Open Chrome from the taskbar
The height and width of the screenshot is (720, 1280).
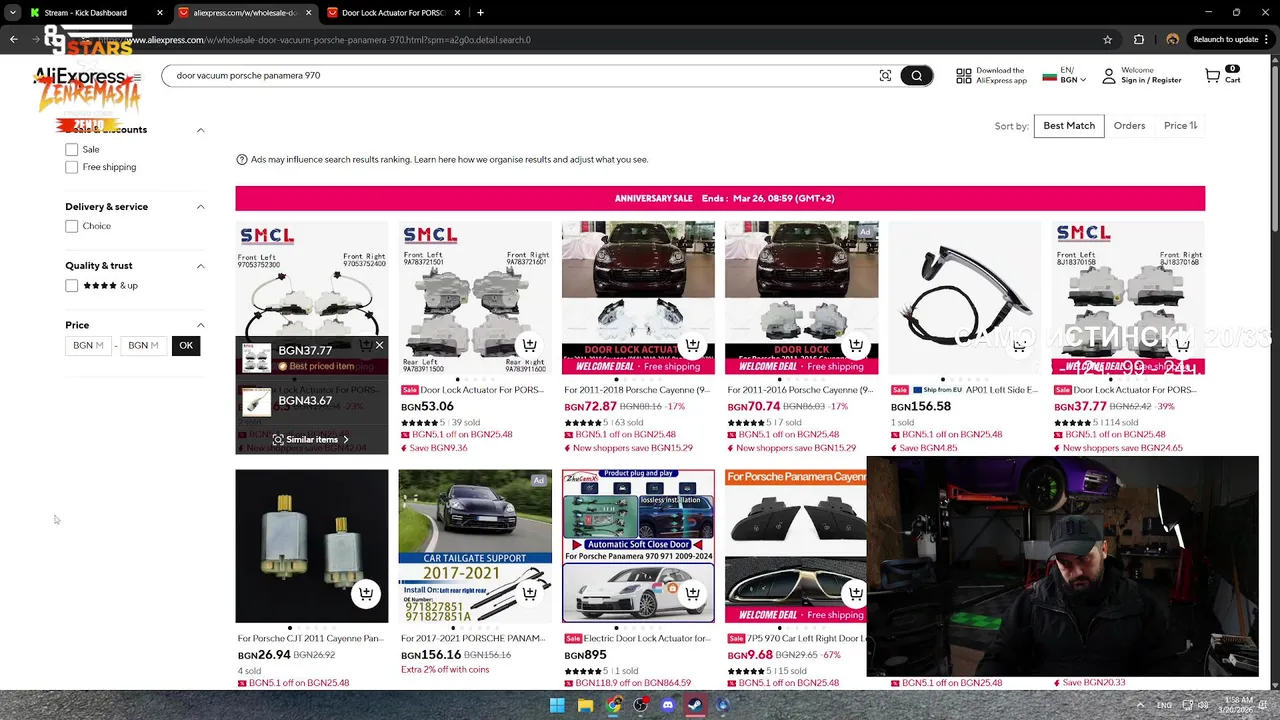click(x=613, y=705)
